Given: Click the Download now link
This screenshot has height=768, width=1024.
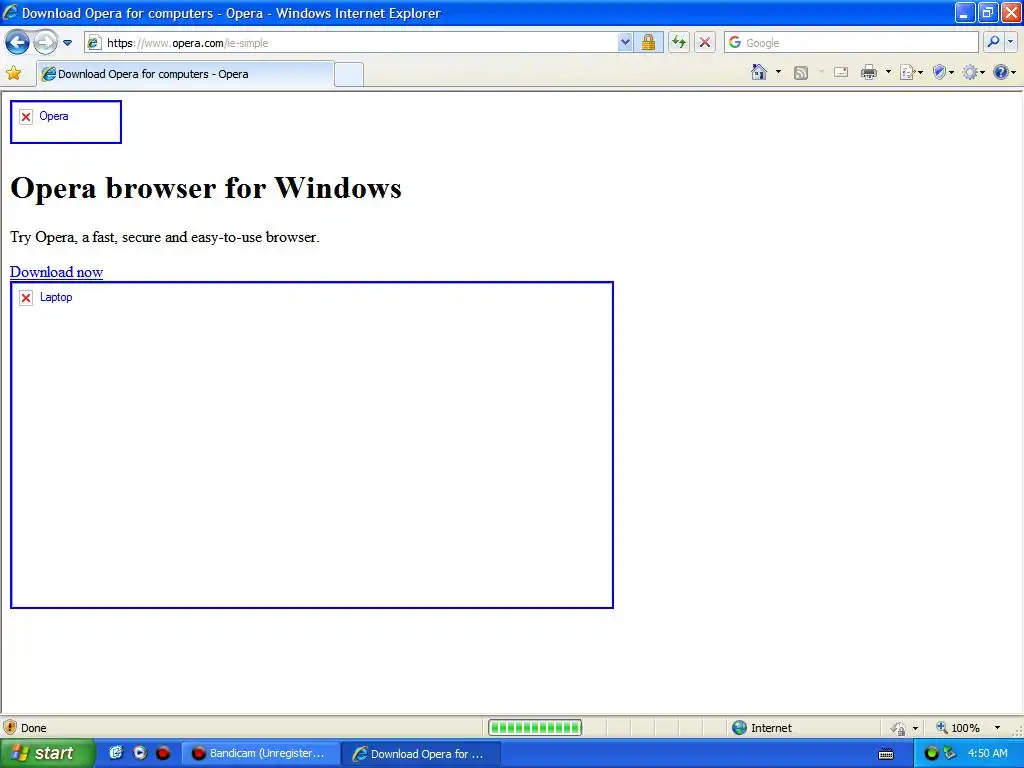Looking at the screenshot, I should (56, 272).
